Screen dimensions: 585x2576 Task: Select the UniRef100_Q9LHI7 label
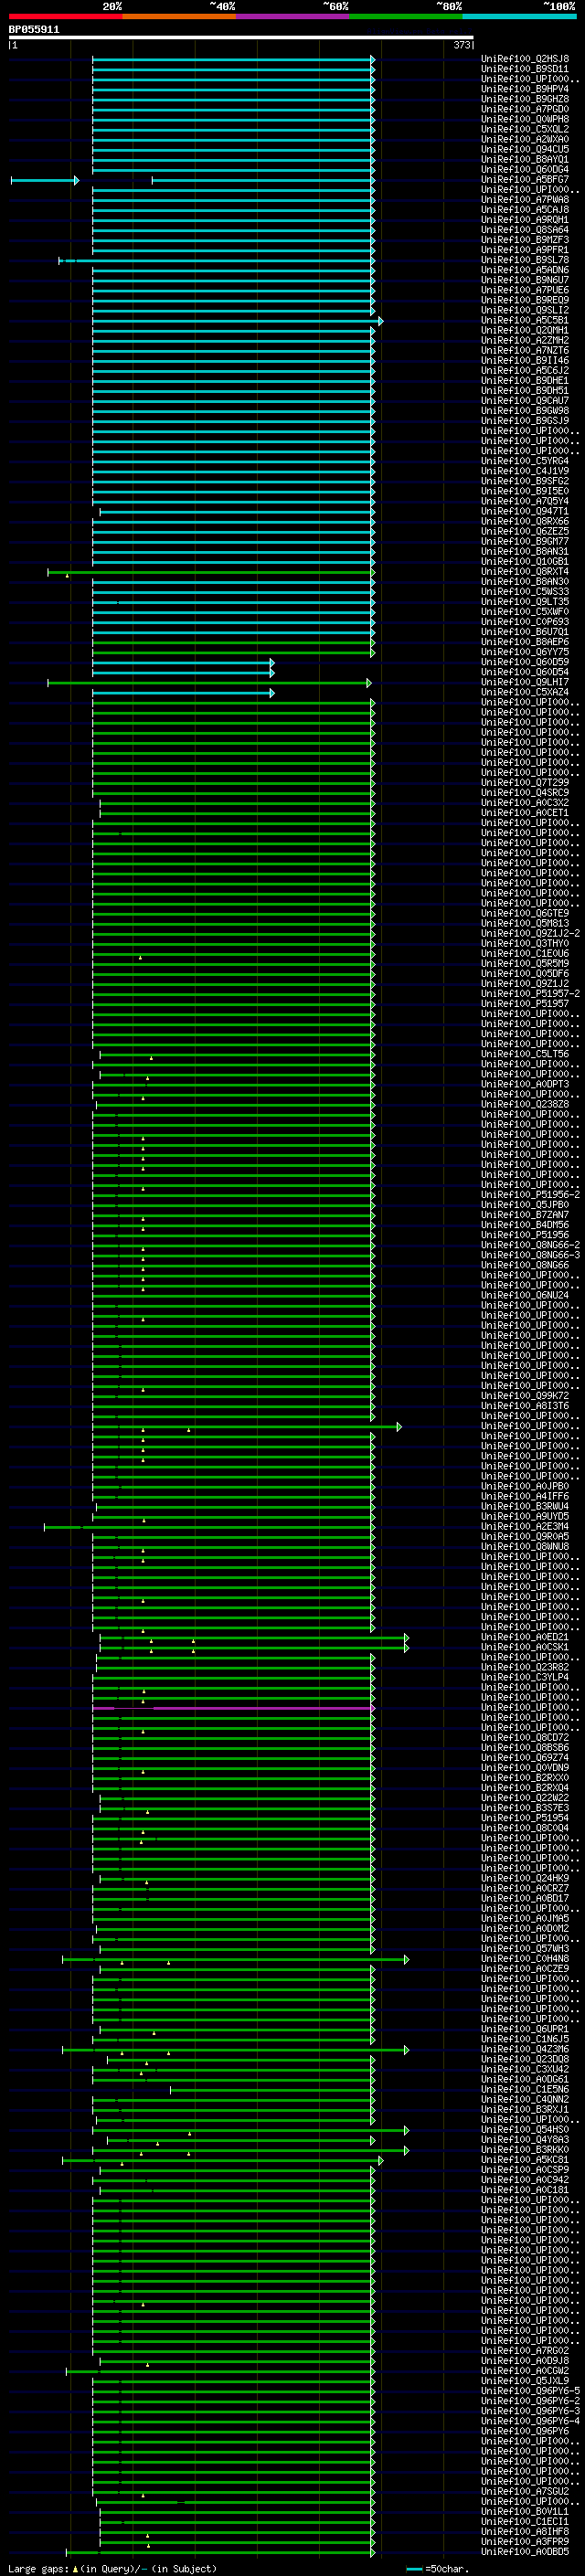[525, 682]
